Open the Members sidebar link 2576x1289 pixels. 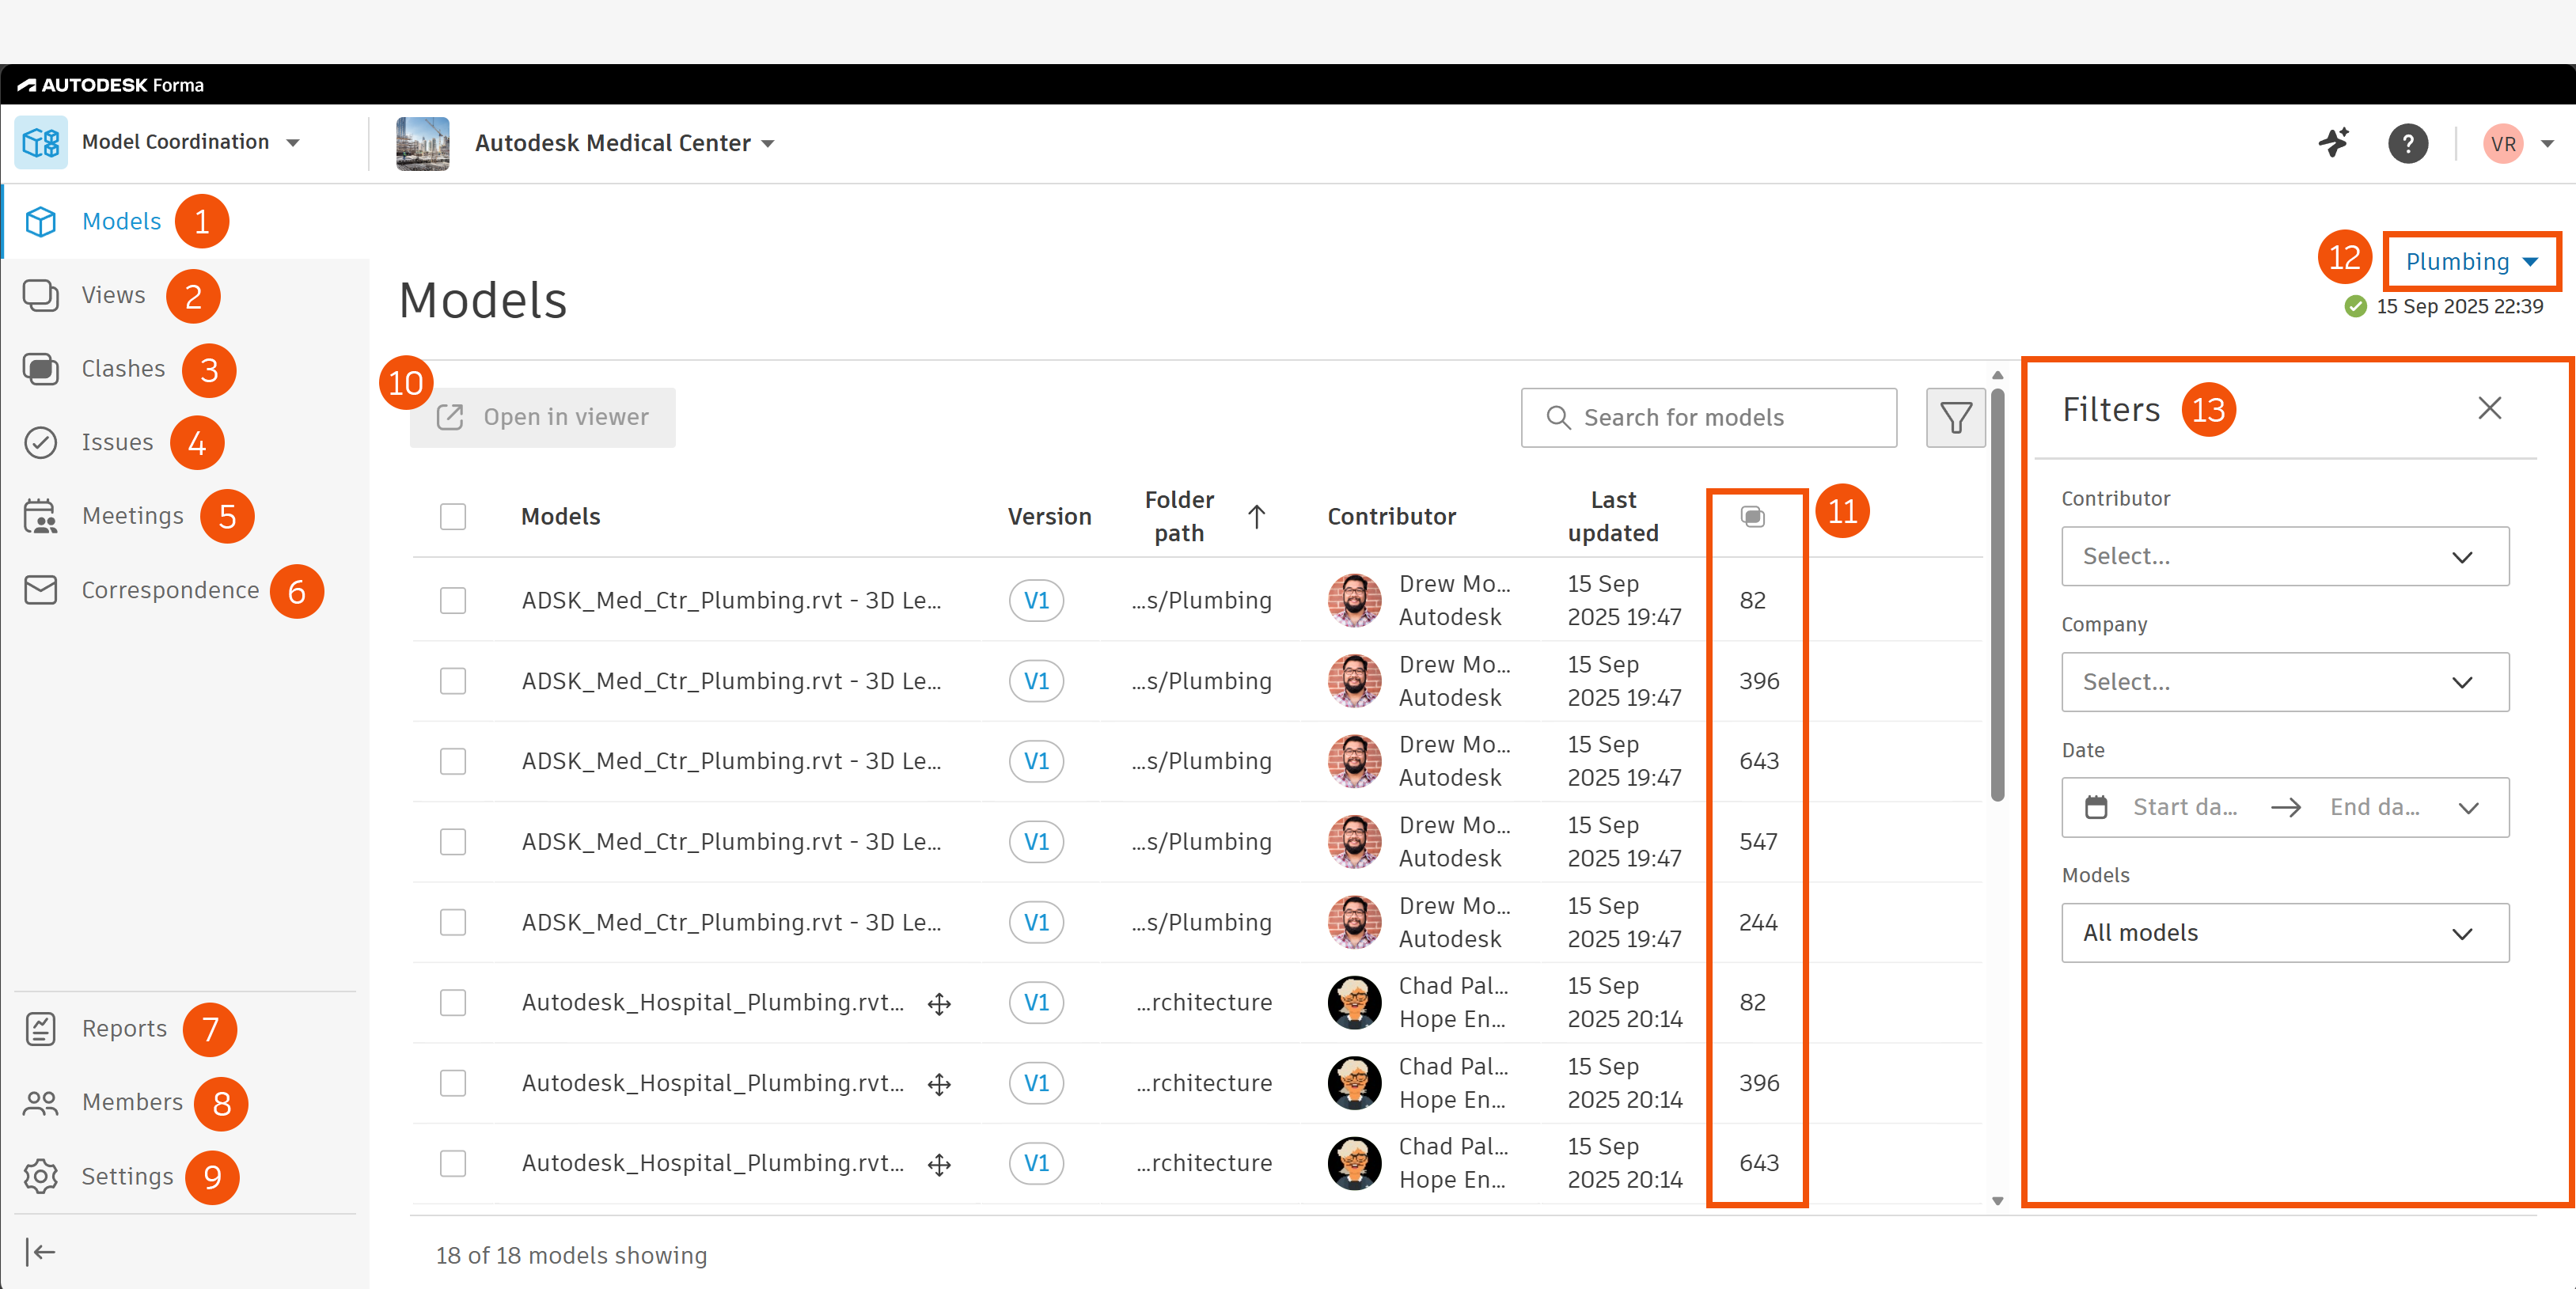coord(132,1102)
